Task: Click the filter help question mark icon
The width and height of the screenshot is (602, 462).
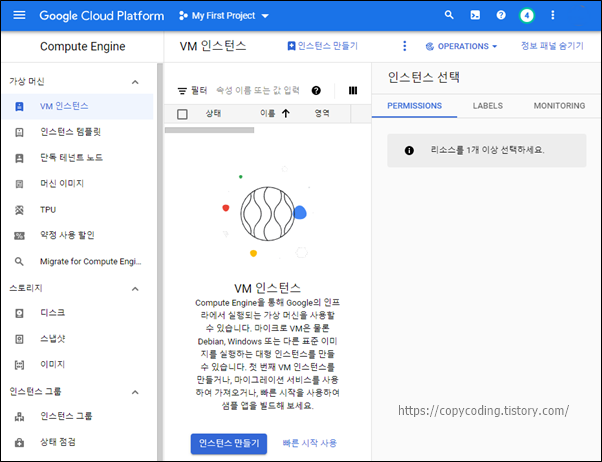Action: pos(316,91)
